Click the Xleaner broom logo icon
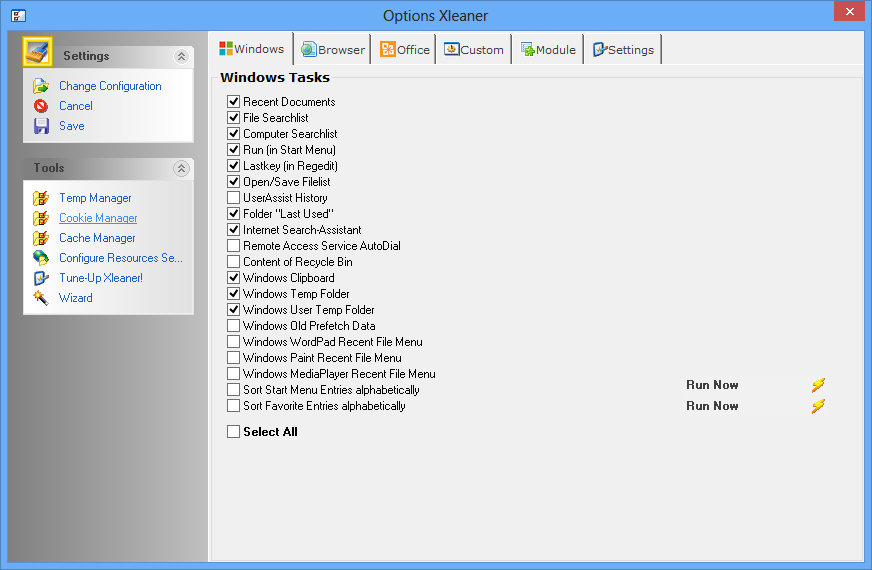This screenshot has width=872, height=570. pos(38,52)
